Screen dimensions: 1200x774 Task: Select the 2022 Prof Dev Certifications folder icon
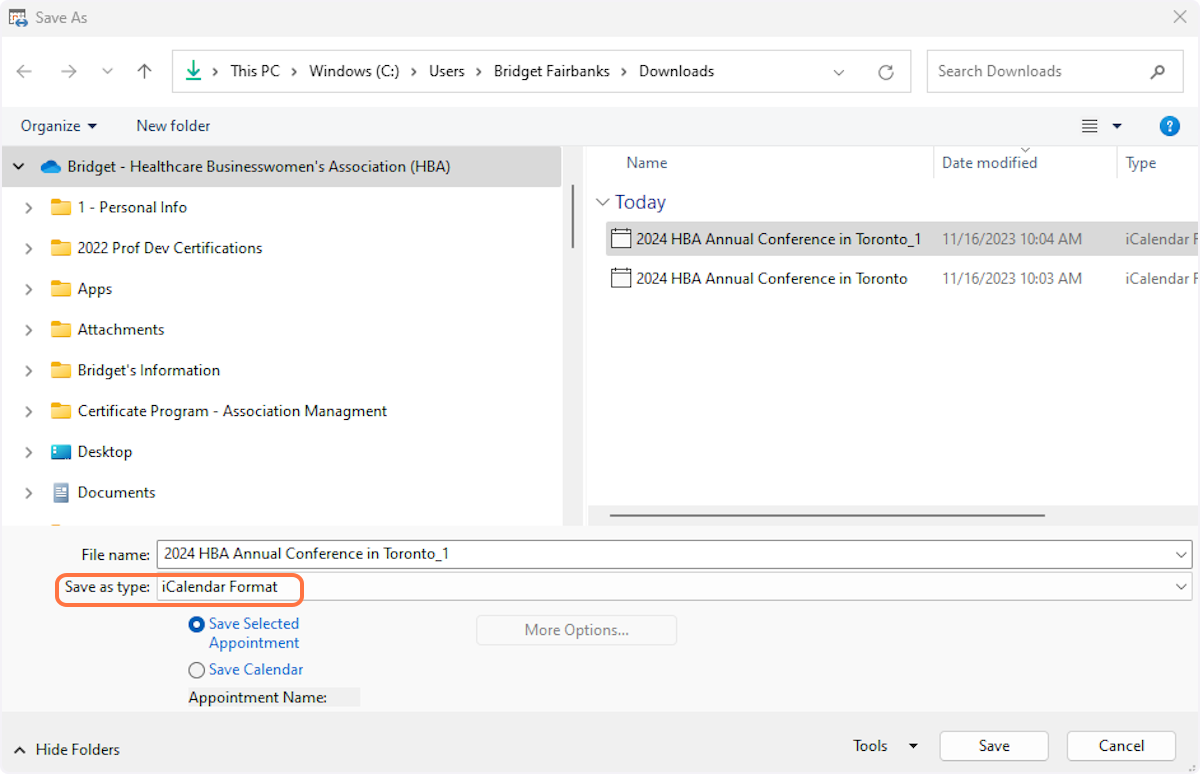pyautogui.click(x=61, y=248)
